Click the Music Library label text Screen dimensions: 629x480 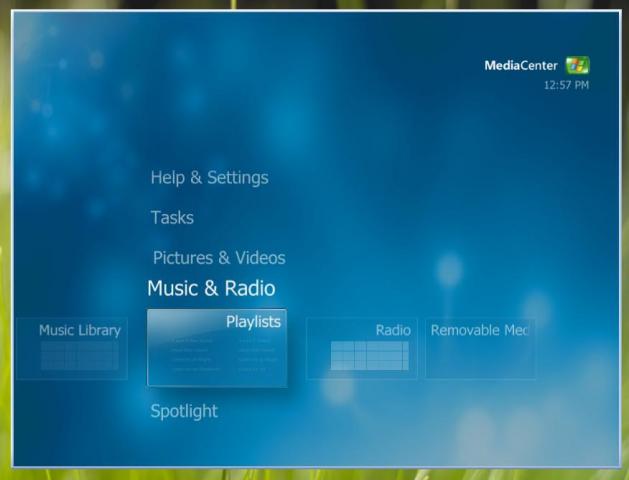[79, 330]
